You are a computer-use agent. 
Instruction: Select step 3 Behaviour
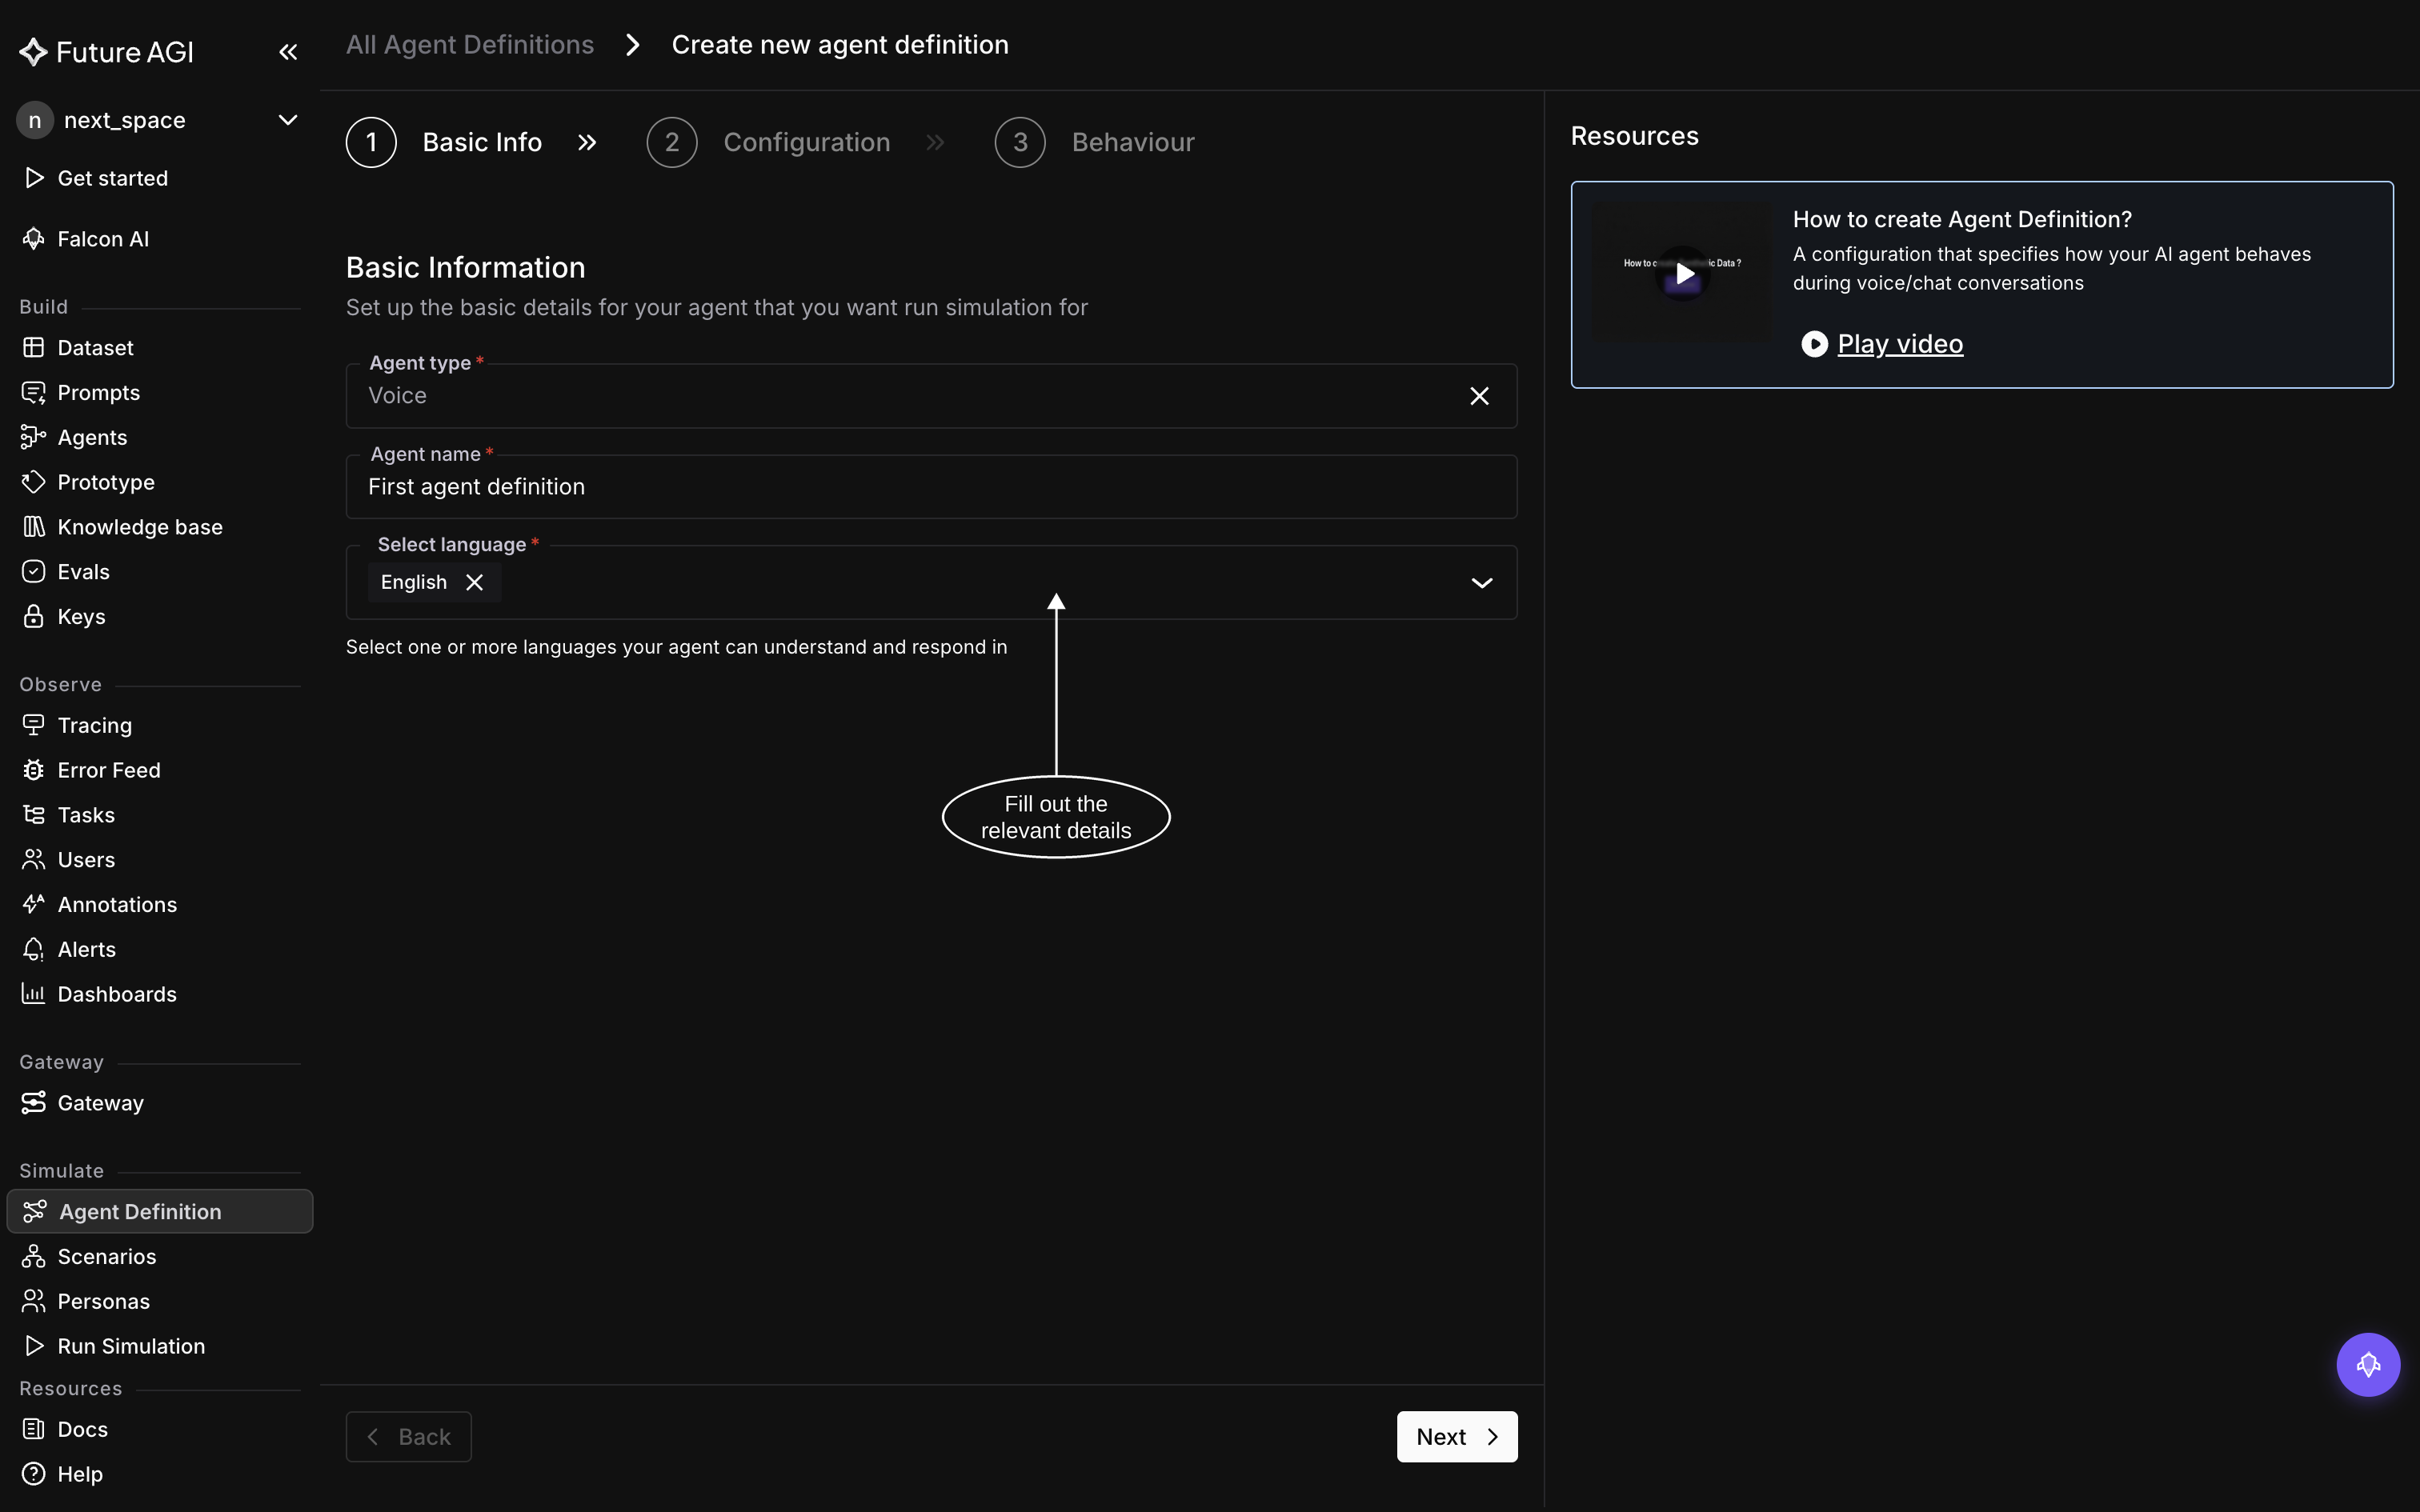(x=1094, y=142)
